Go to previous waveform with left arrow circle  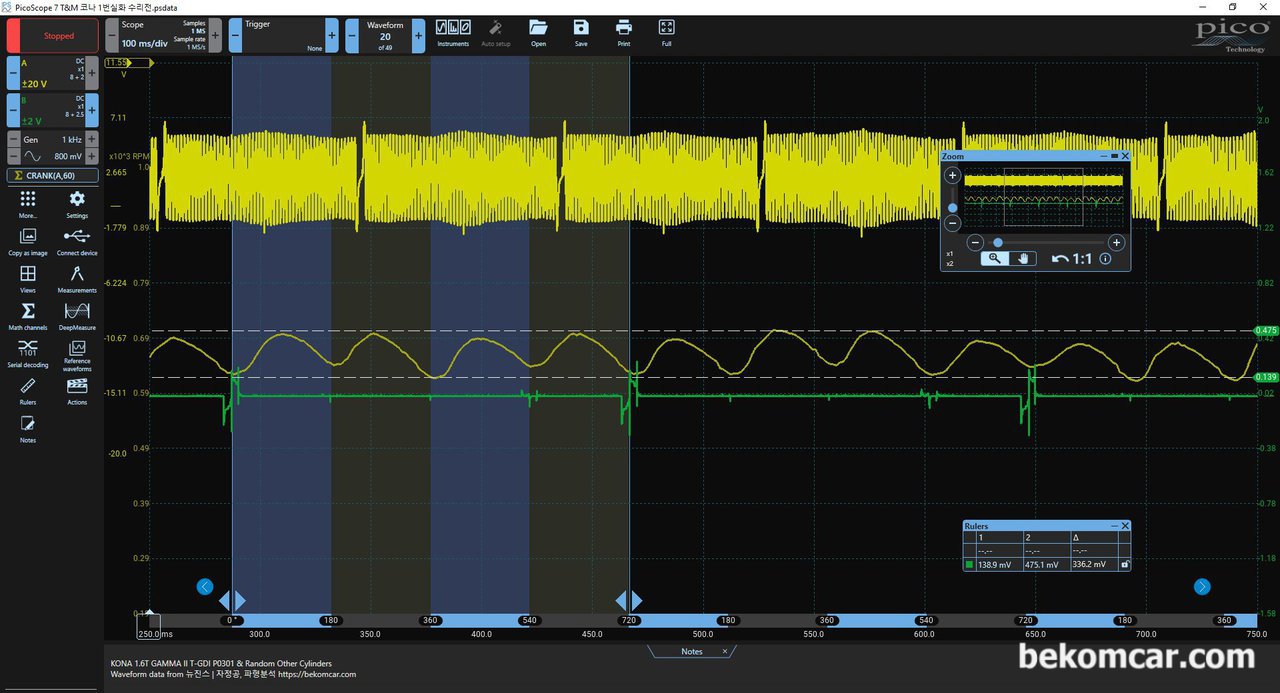[205, 587]
